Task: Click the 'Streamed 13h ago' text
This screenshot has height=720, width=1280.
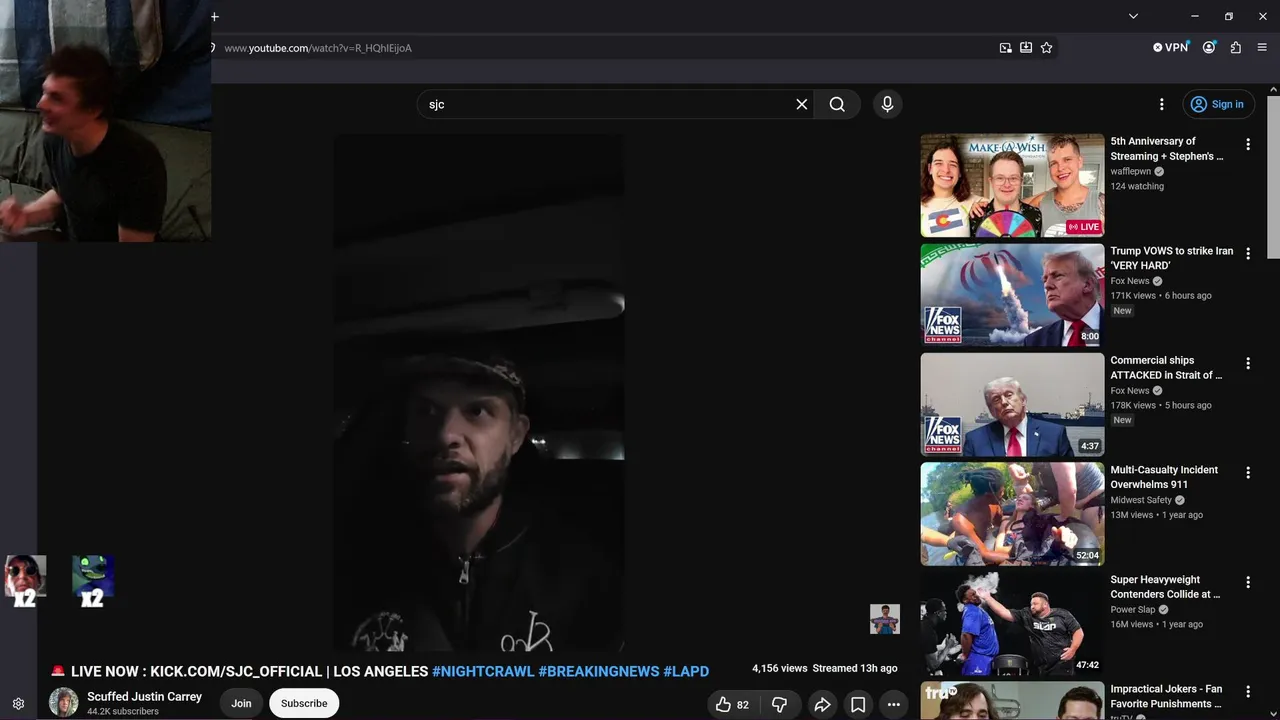Action: pos(855,668)
